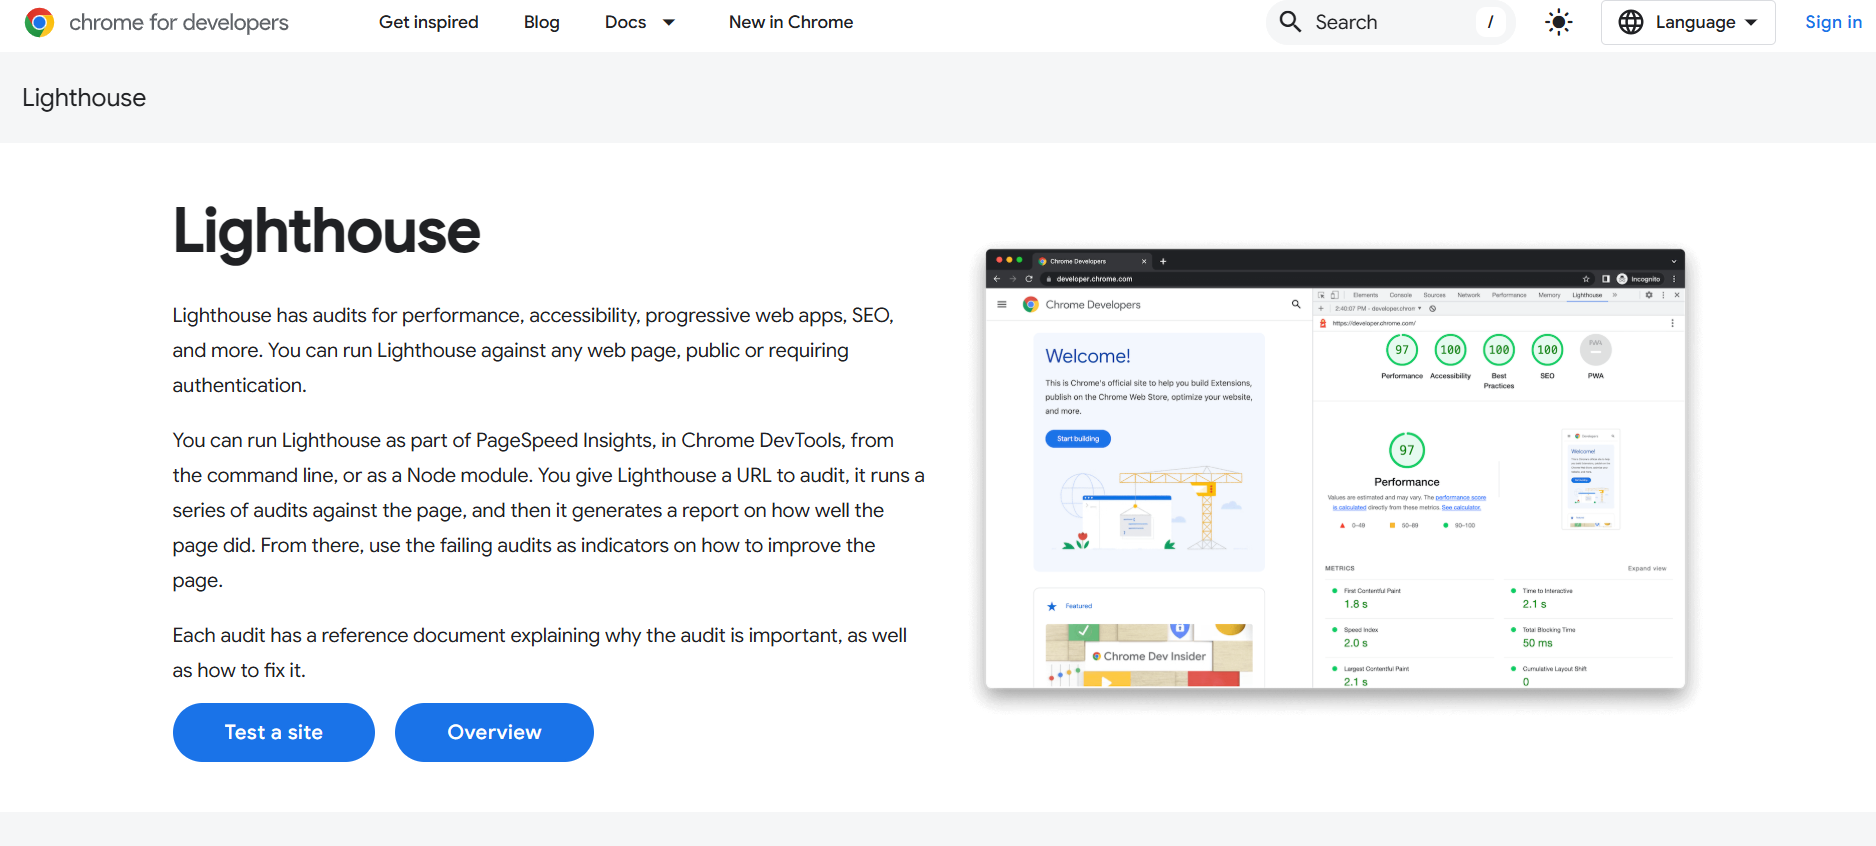This screenshot has height=846, width=1876.
Task: Open New in Chrome
Action: pos(791,22)
